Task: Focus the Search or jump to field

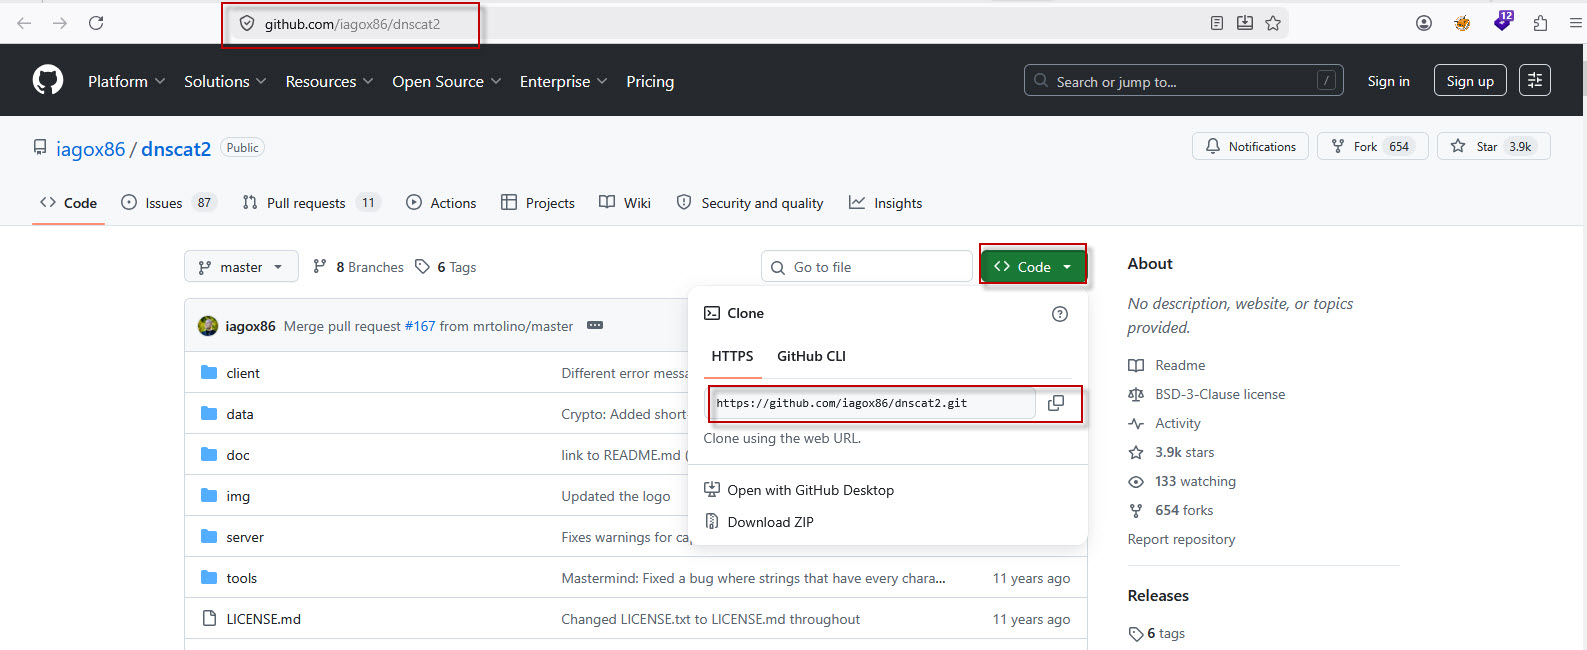Action: tap(1183, 81)
